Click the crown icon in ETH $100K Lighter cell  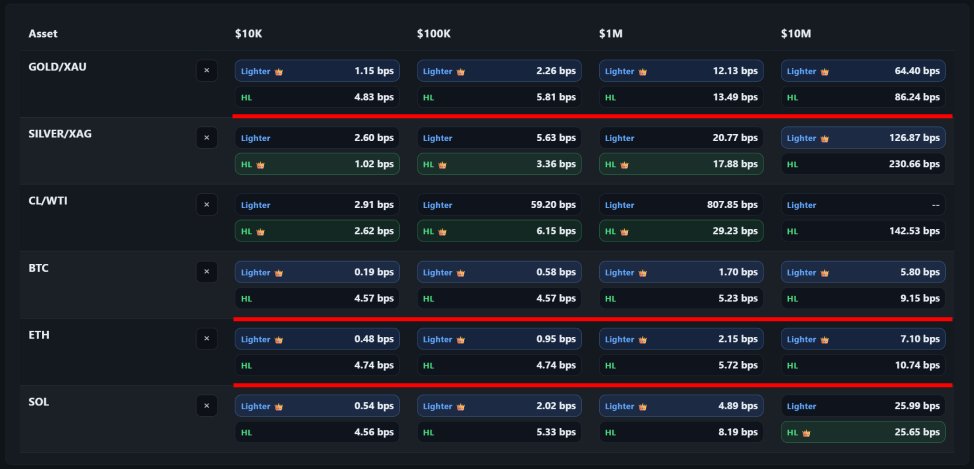[461, 340]
